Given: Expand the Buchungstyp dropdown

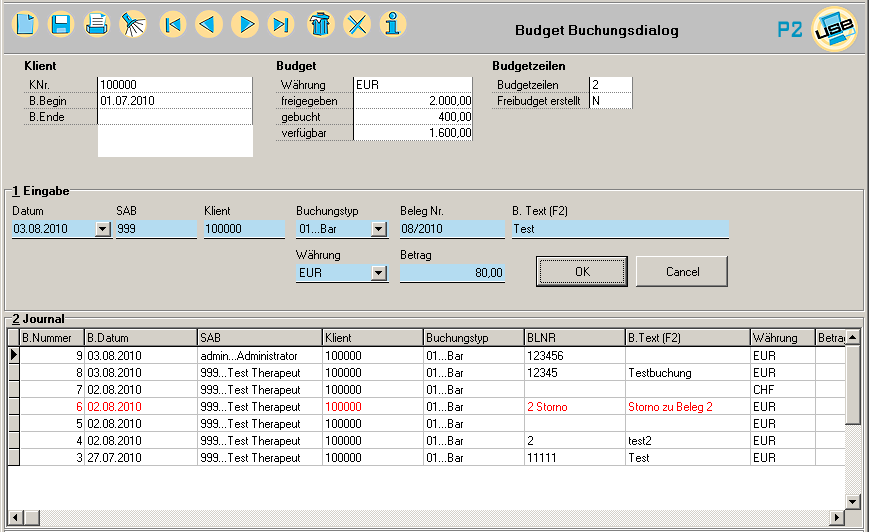Looking at the screenshot, I should point(378,230).
